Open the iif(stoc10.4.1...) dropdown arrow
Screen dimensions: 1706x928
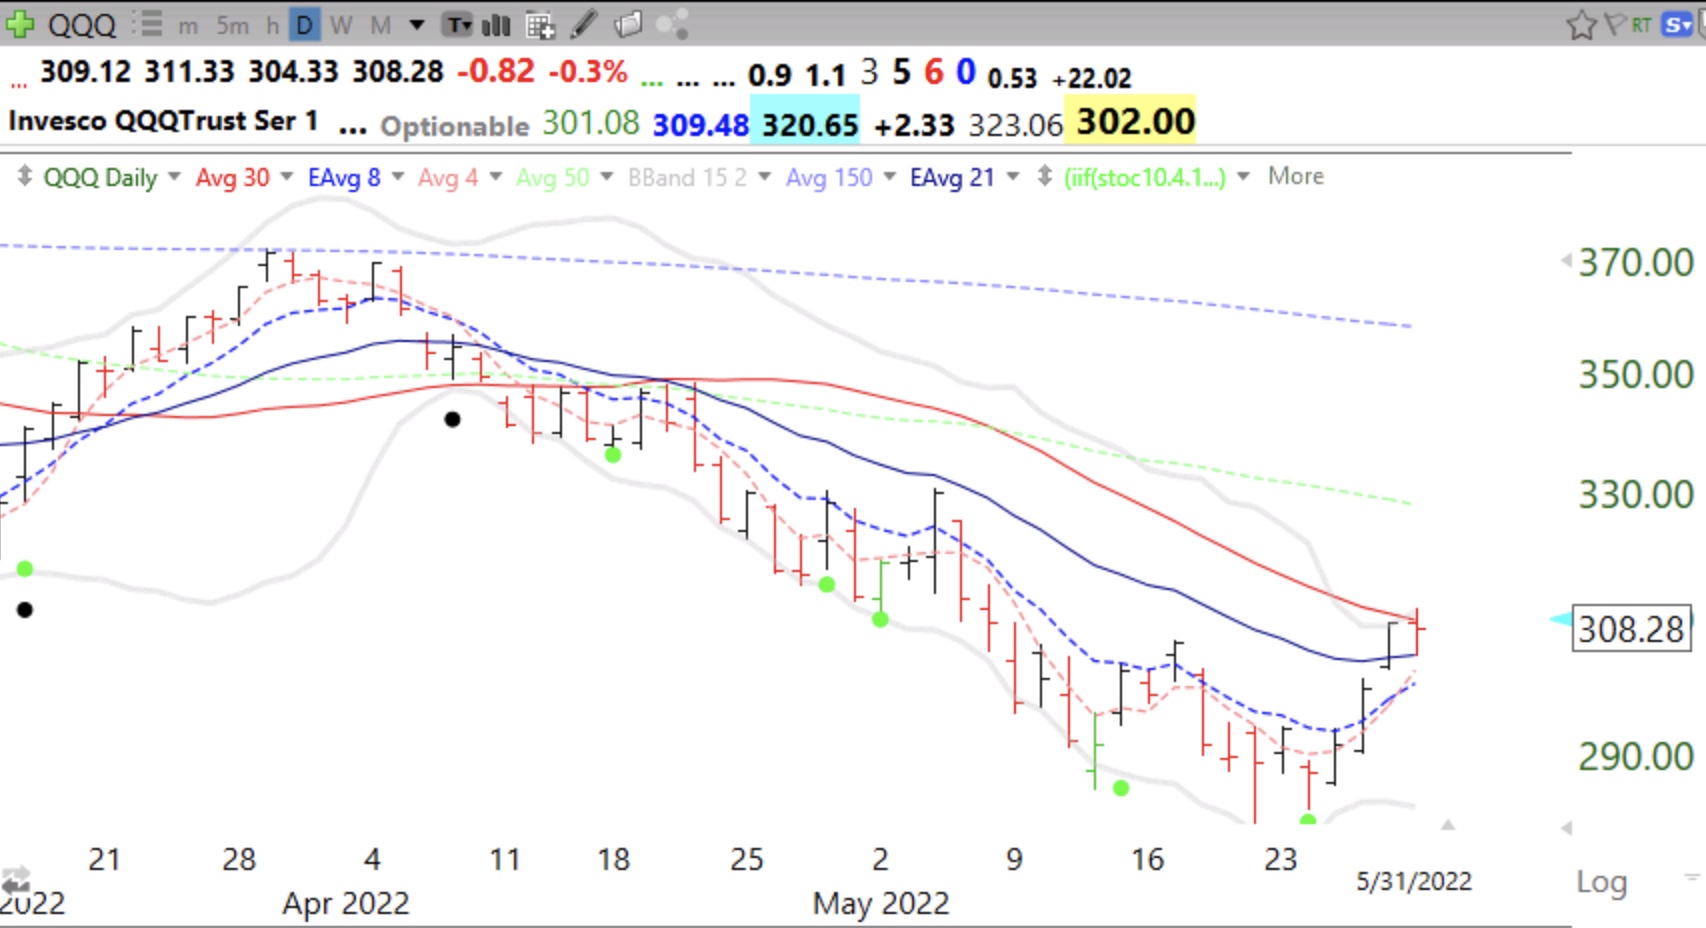1244,177
